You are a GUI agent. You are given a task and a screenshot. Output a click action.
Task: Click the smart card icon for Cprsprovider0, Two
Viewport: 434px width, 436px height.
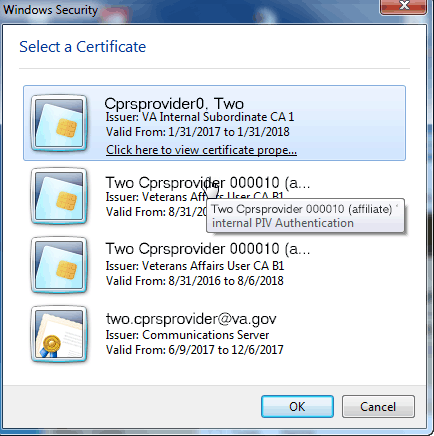tap(59, 123)
